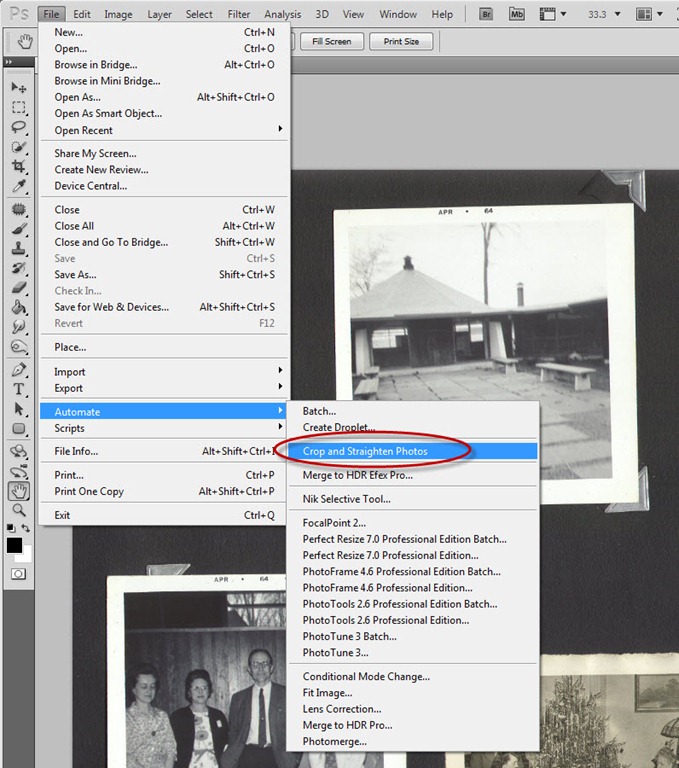Click the black foreground color swatch
The height and width of the screenshot is (768, 679).
click(x=13, y=544)
